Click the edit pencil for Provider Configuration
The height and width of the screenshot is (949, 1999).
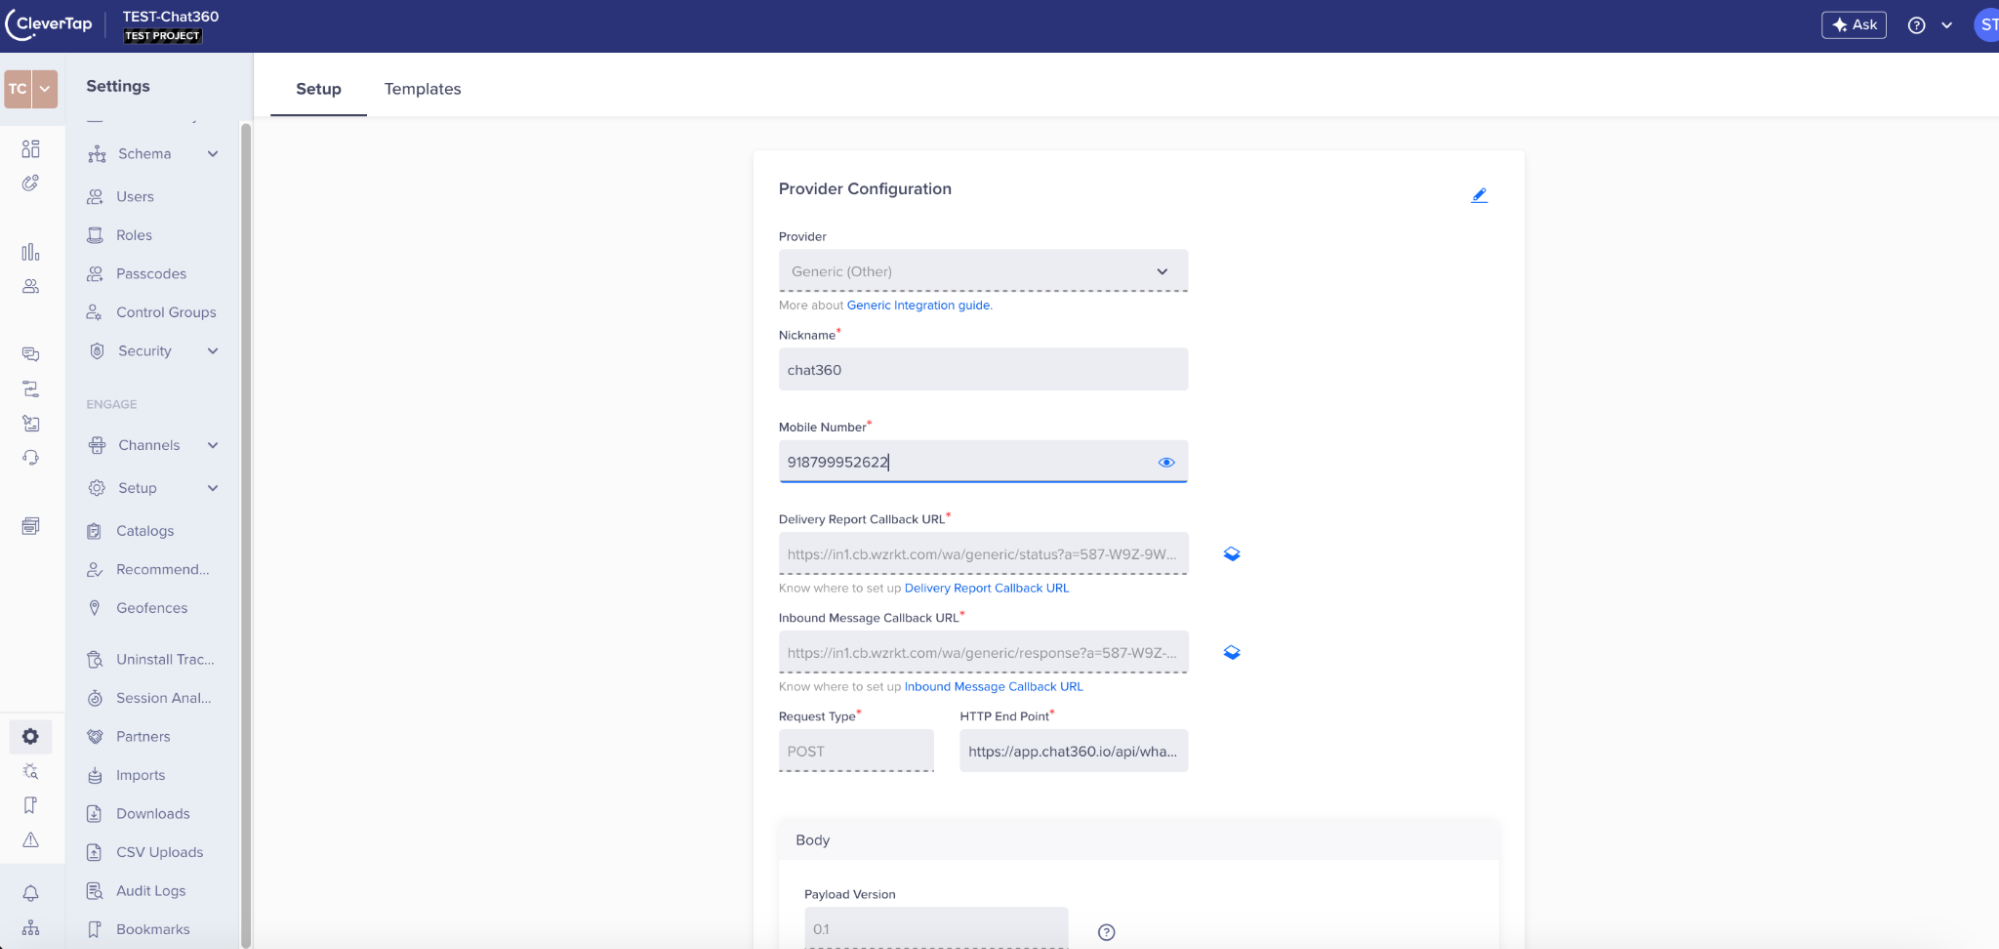click(x=1479, y=195)
